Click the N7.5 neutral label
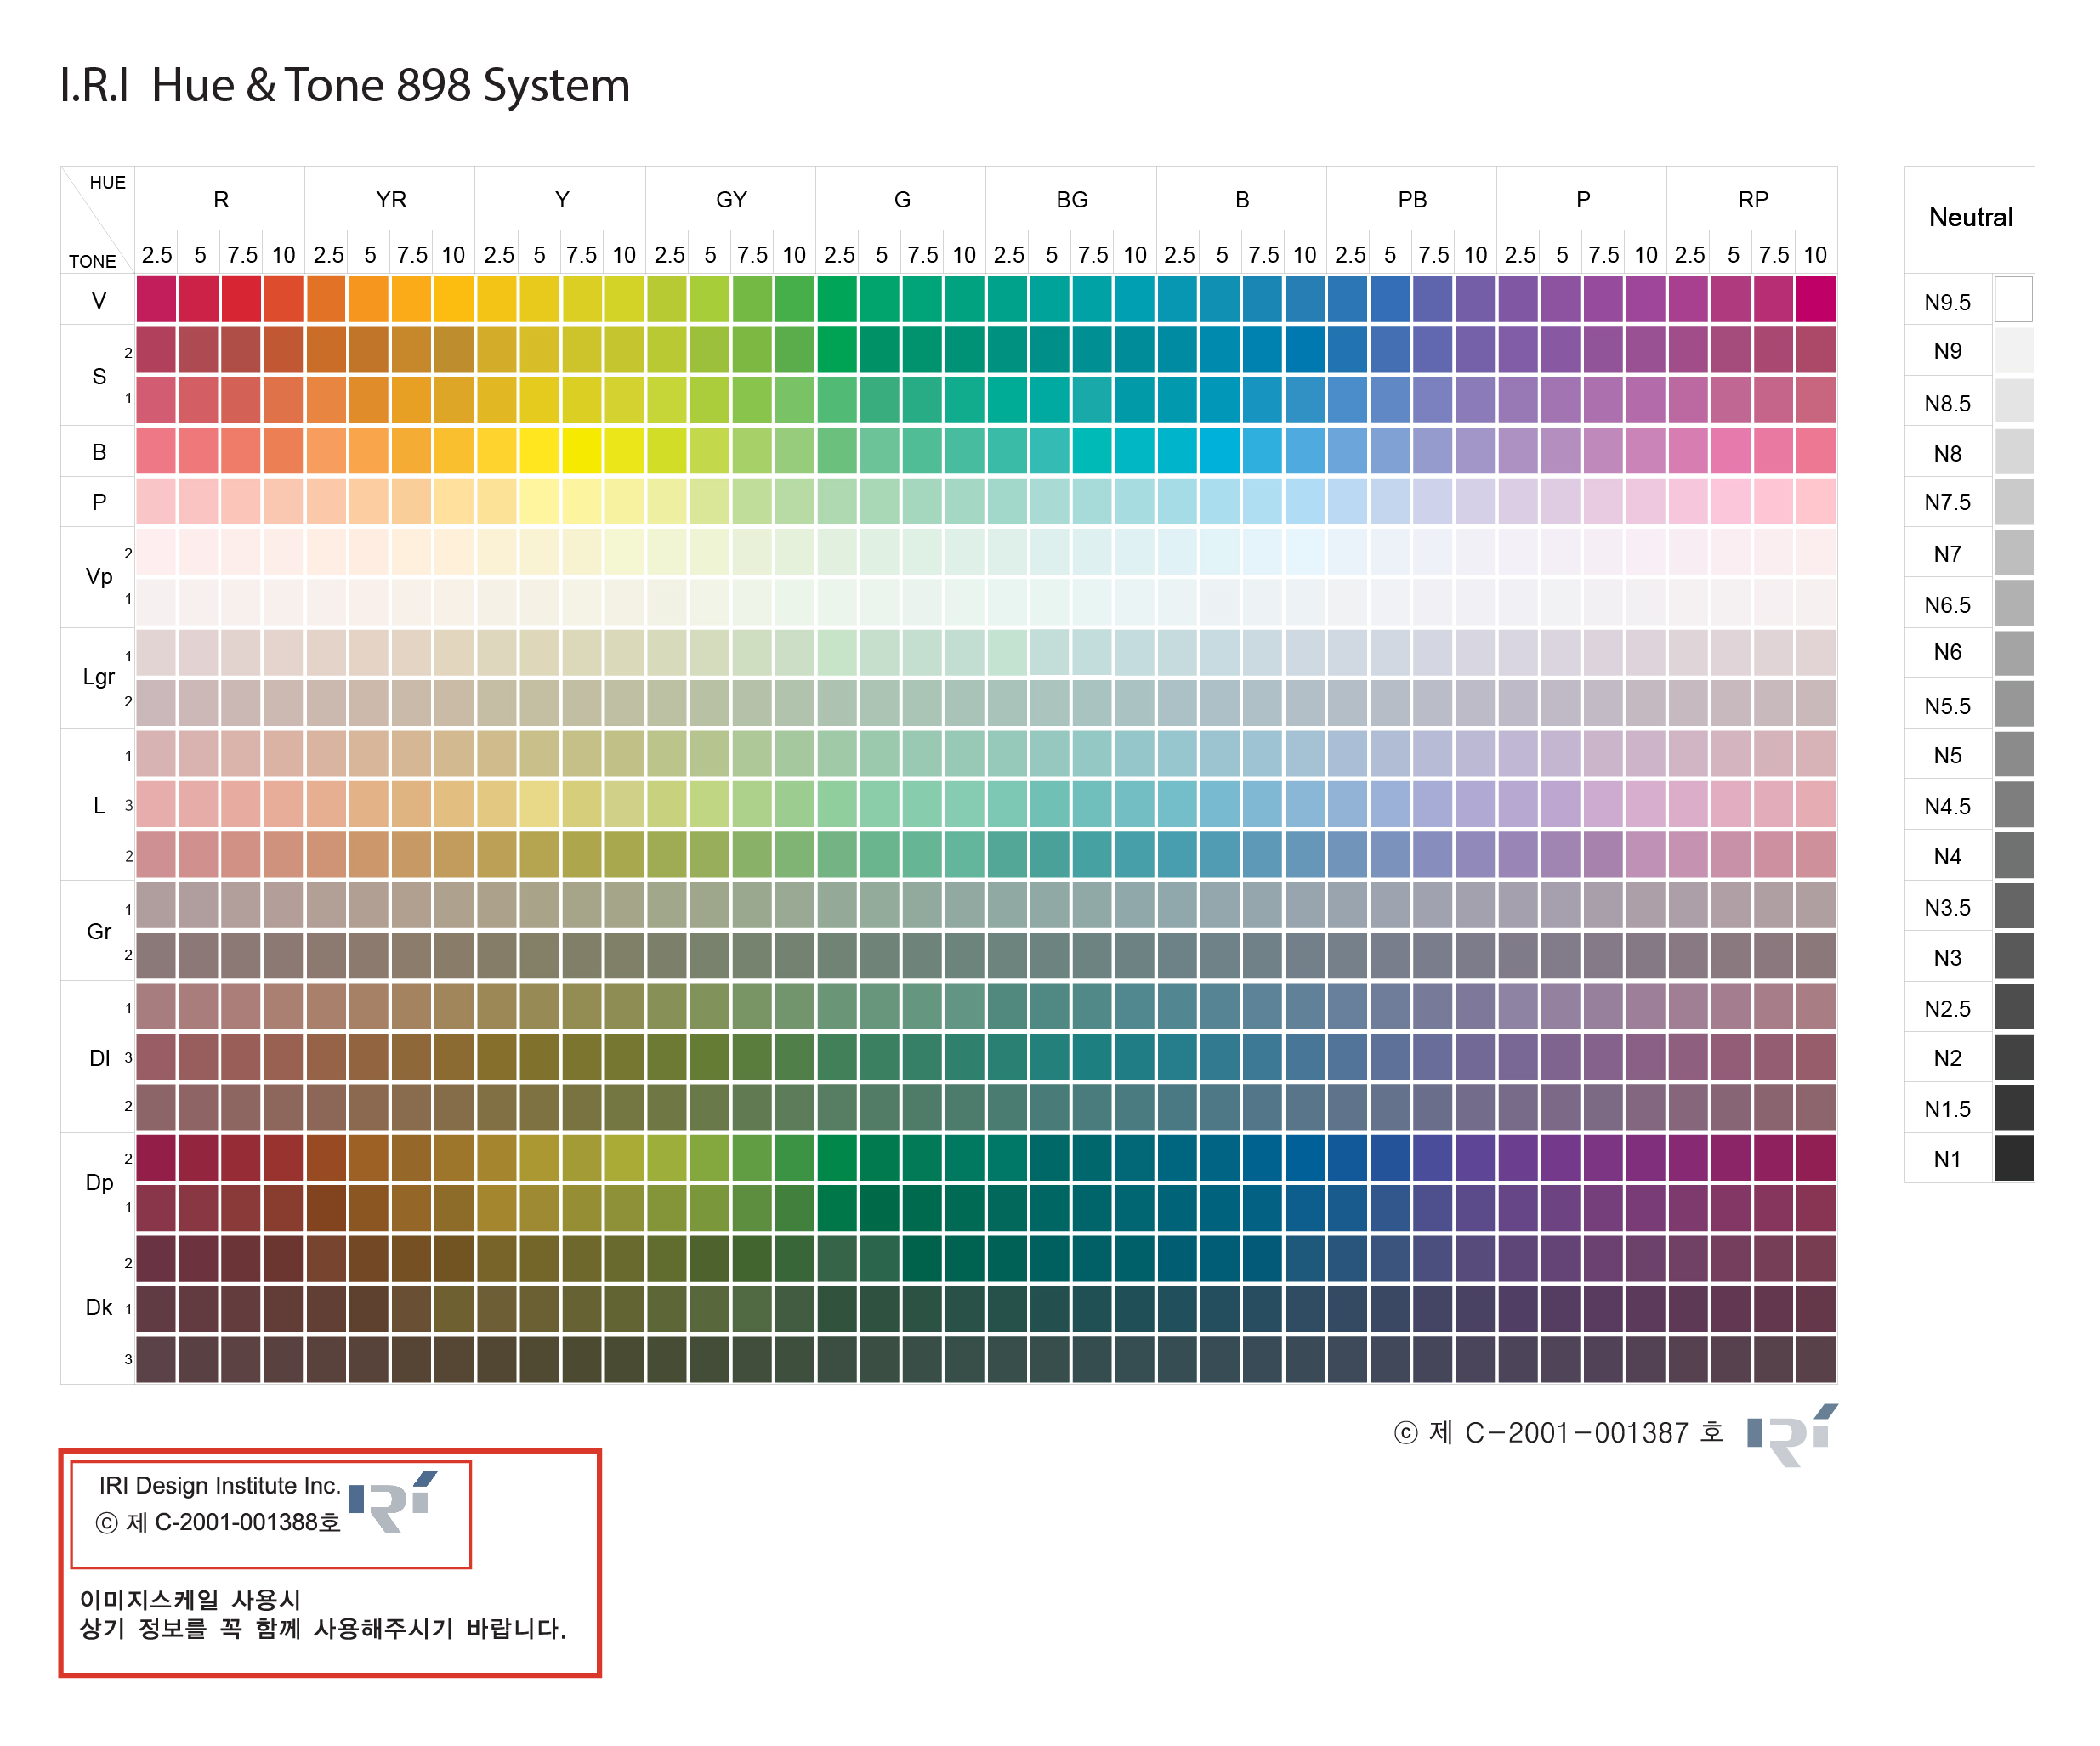 [1947, 502]
